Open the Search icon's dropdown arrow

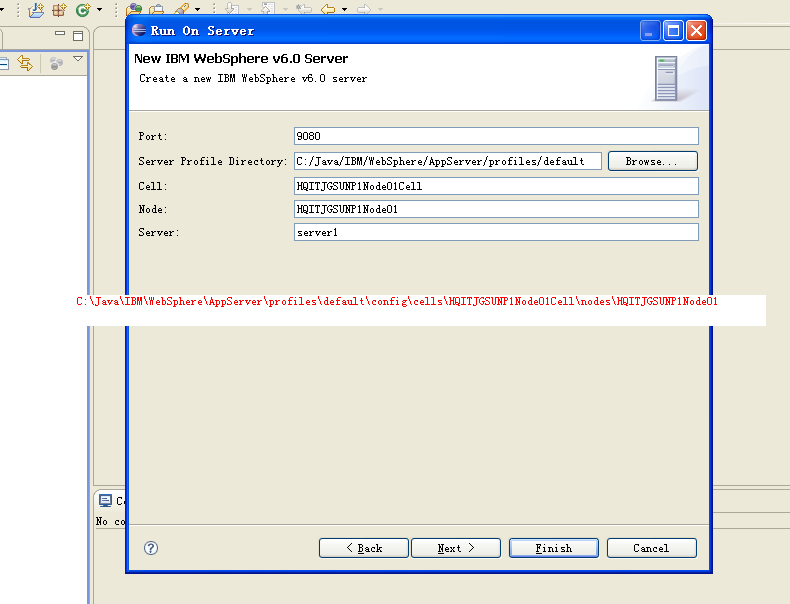click(x=198, y=10)
